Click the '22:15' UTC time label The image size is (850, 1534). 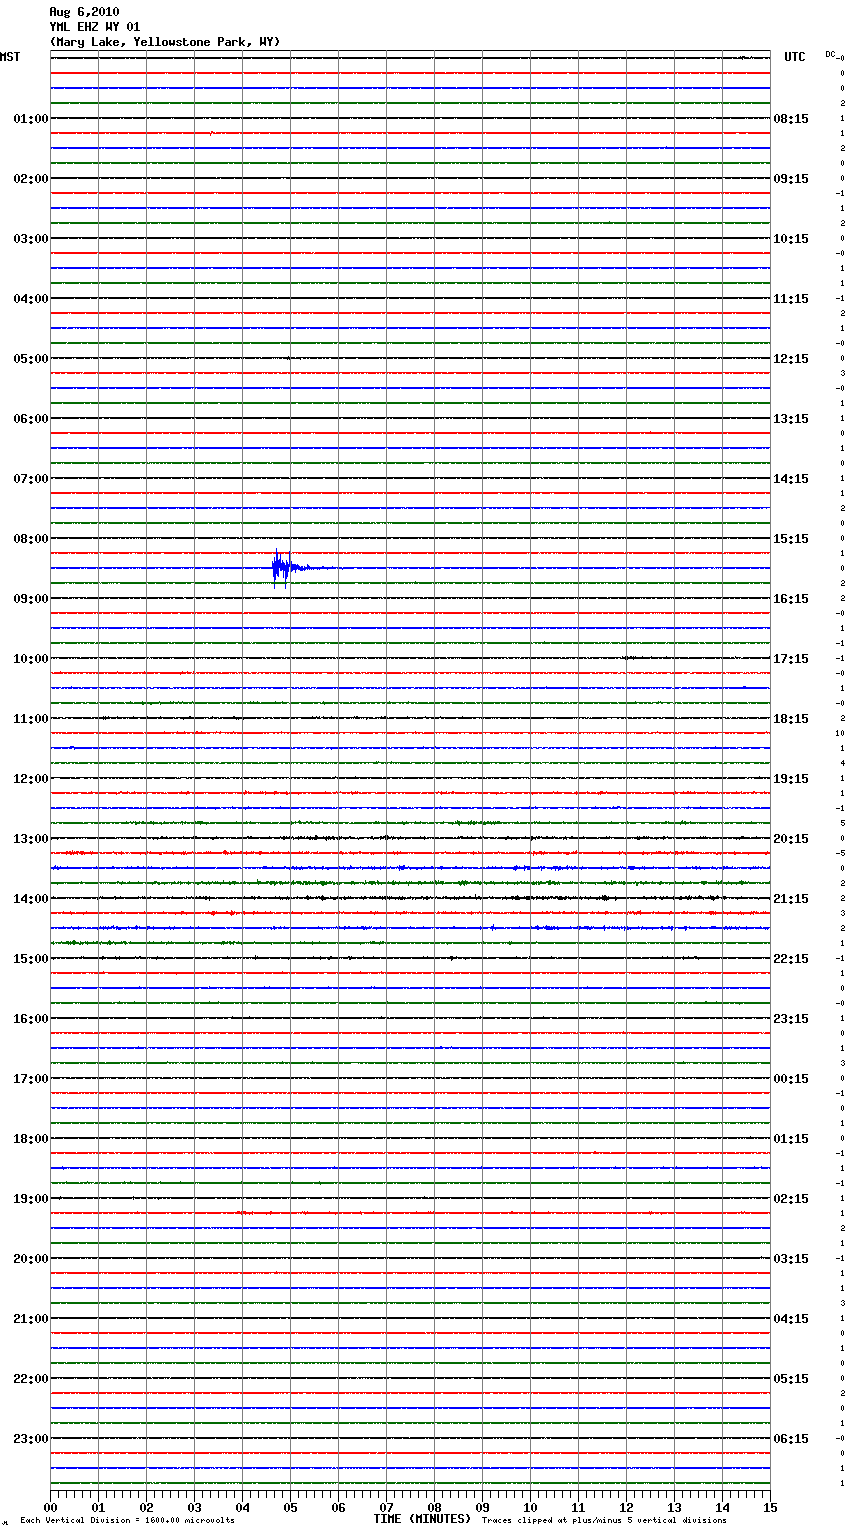pos(791,959)
